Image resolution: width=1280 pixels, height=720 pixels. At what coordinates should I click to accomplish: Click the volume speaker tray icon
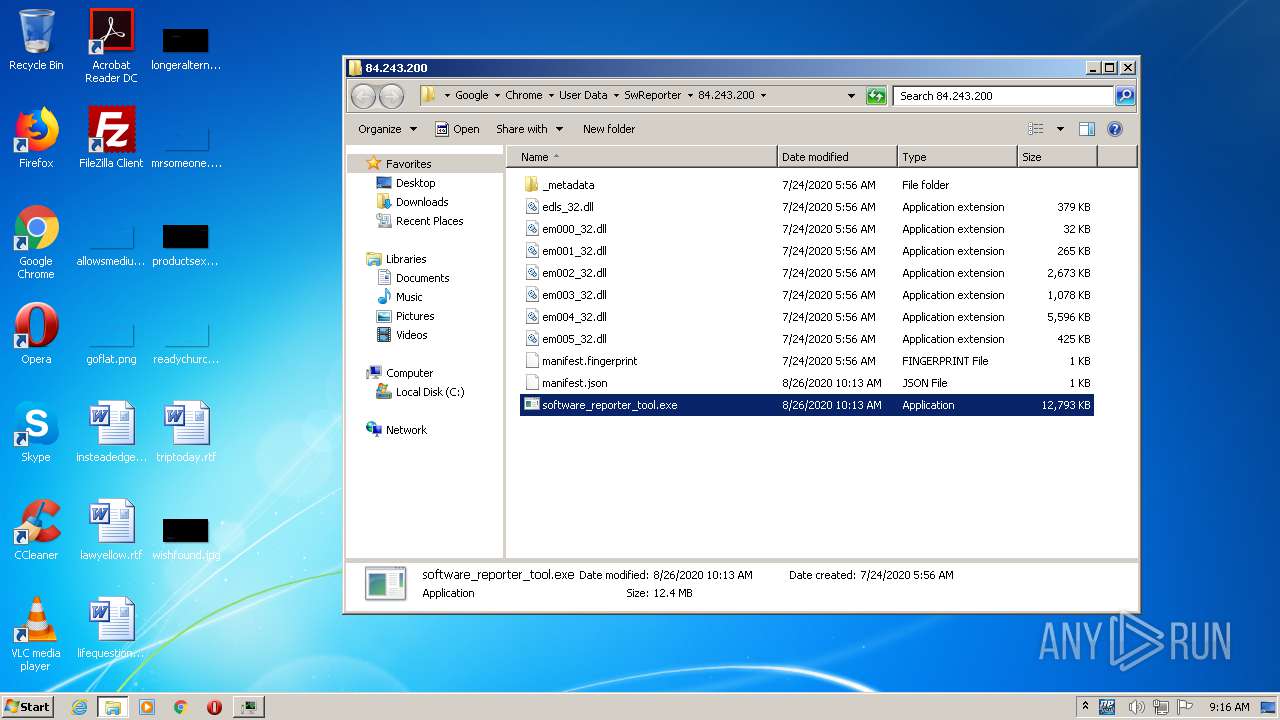1137,707
